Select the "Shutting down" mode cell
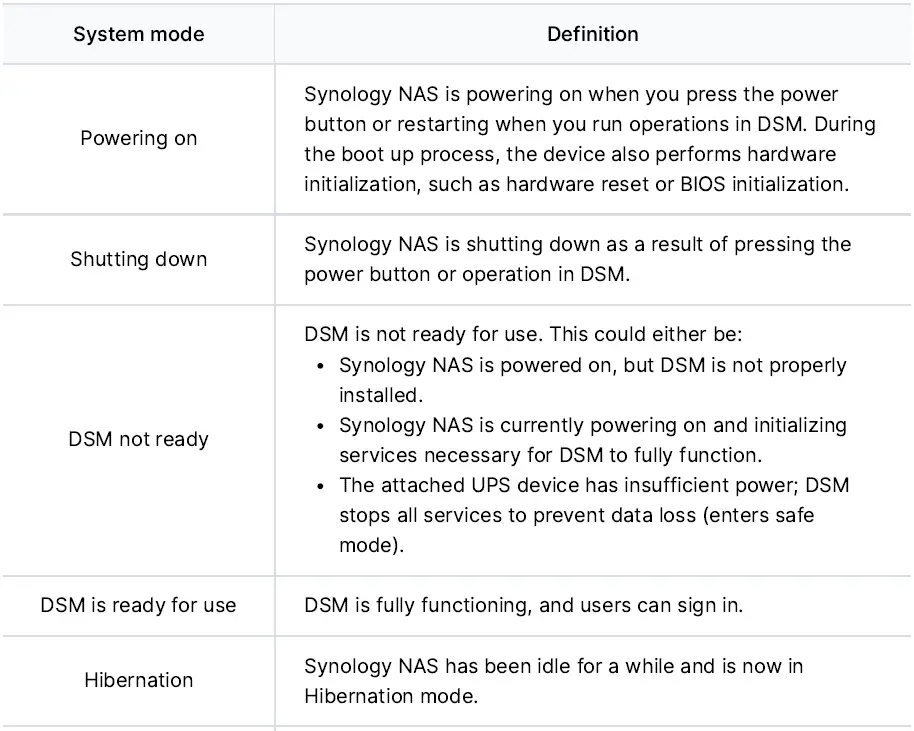The image size is (914, 731). [x=138, y=259]
